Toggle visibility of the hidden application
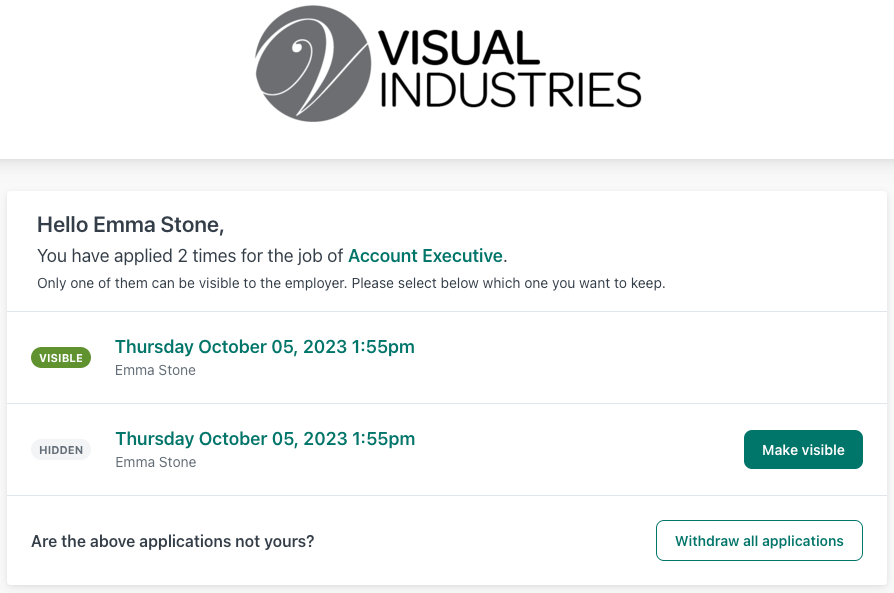 [x=803, y=449]
